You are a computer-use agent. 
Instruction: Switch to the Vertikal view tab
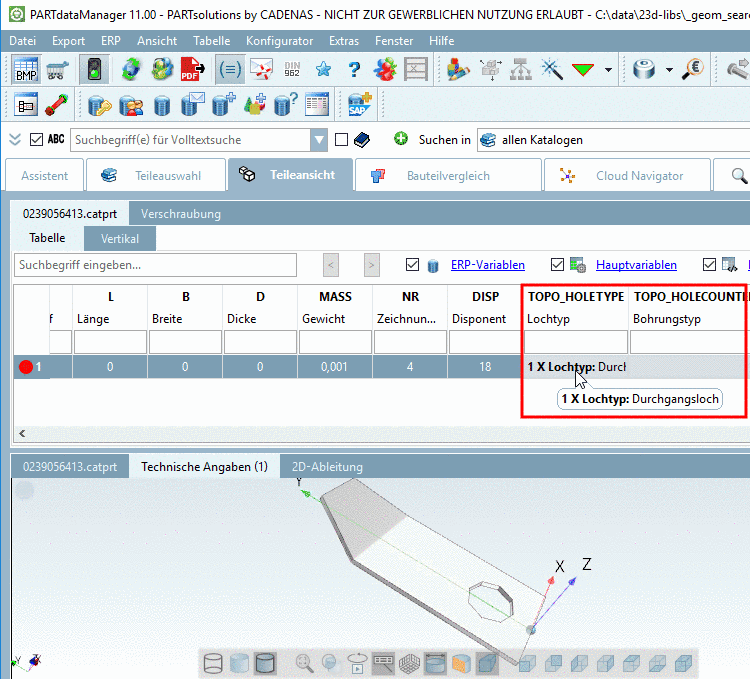[x=120, y=239]
